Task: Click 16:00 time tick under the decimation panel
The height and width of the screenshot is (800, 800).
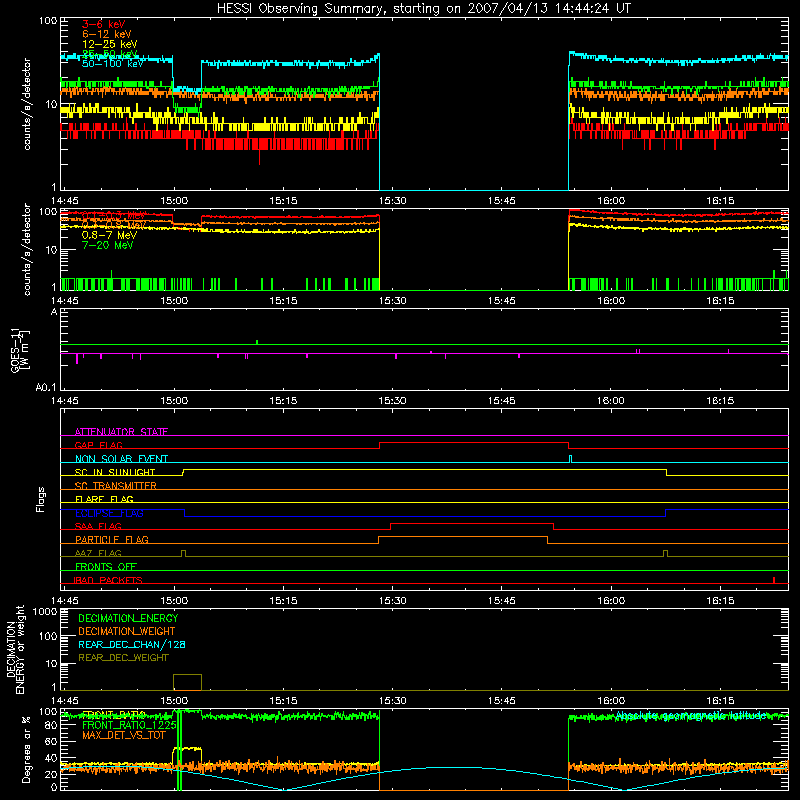Action: tap(611, 701)
